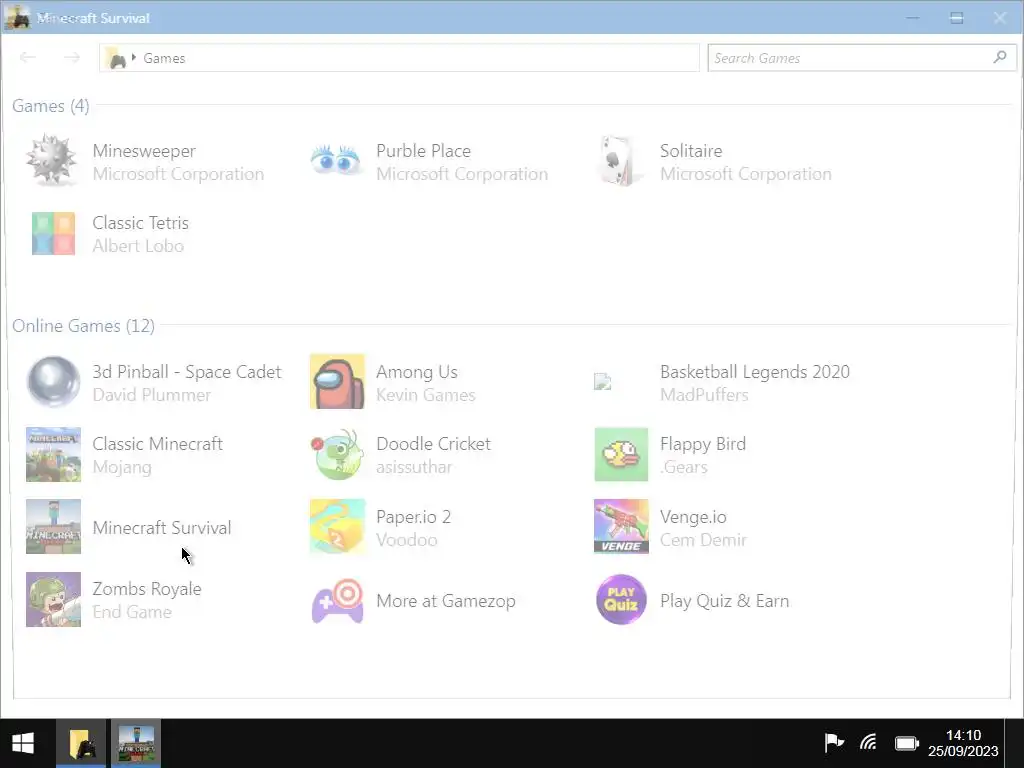1024x768 pixels.
Task: Open the Play Quiz & Earn link text
Action: click(724, 600)
